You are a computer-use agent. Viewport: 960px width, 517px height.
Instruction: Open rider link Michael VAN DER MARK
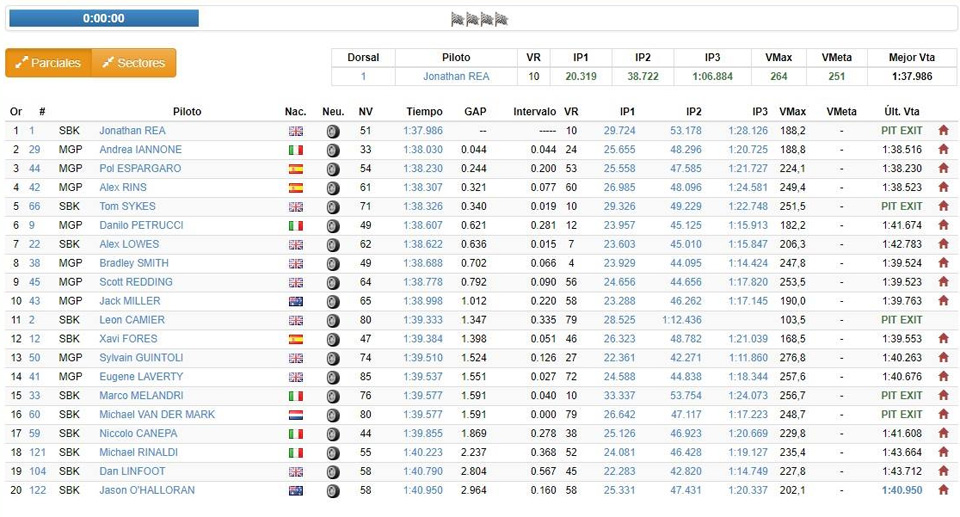tap(157, 415)
